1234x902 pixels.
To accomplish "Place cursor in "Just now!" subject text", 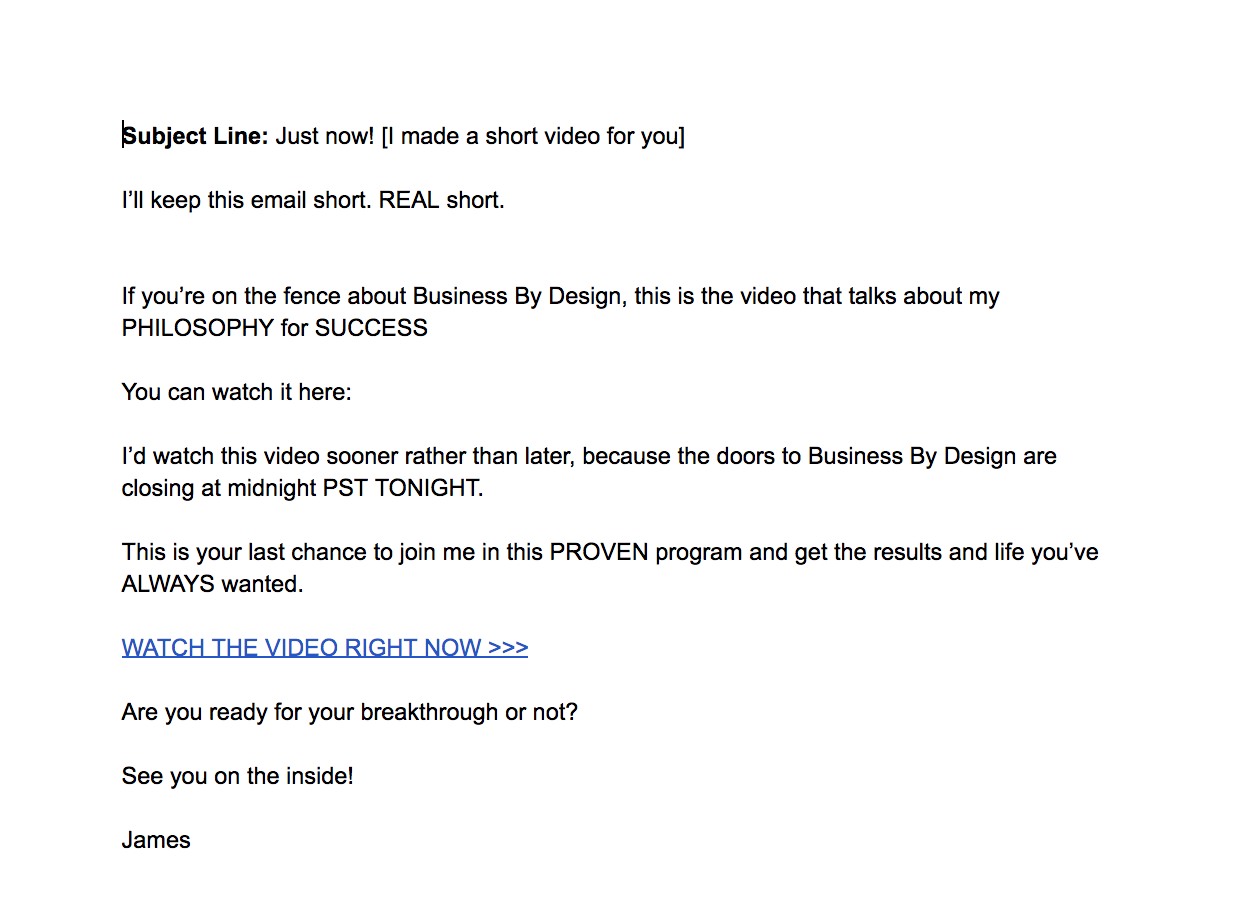I will coord(324,136).
